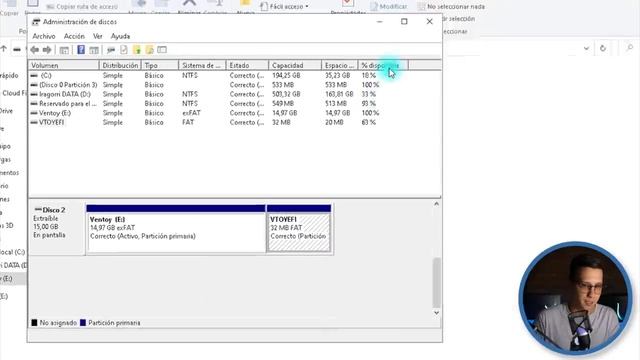Sort by the Espacio column header
This screenshot has width=640, height=360.
click(340, 65)
